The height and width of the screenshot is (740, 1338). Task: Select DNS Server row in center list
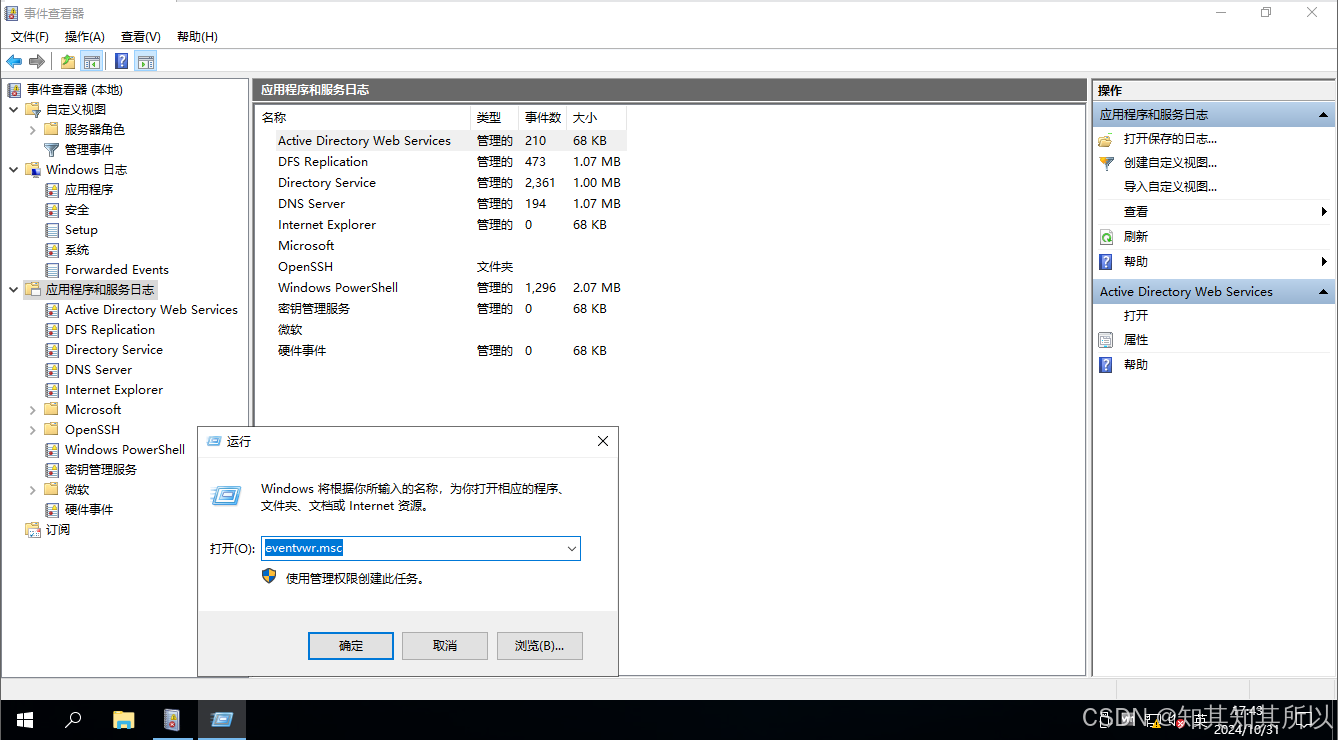(x=441, y=203)
